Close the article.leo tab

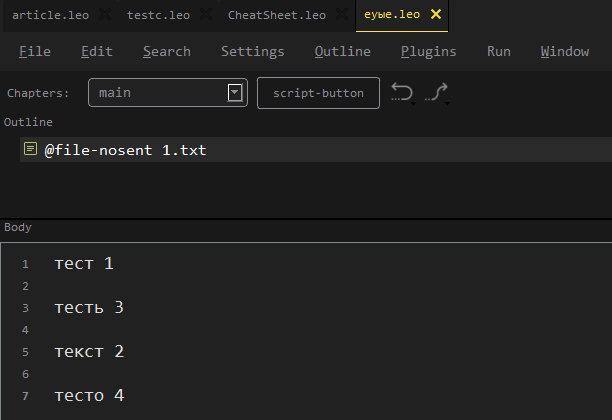tap(107, 15)
